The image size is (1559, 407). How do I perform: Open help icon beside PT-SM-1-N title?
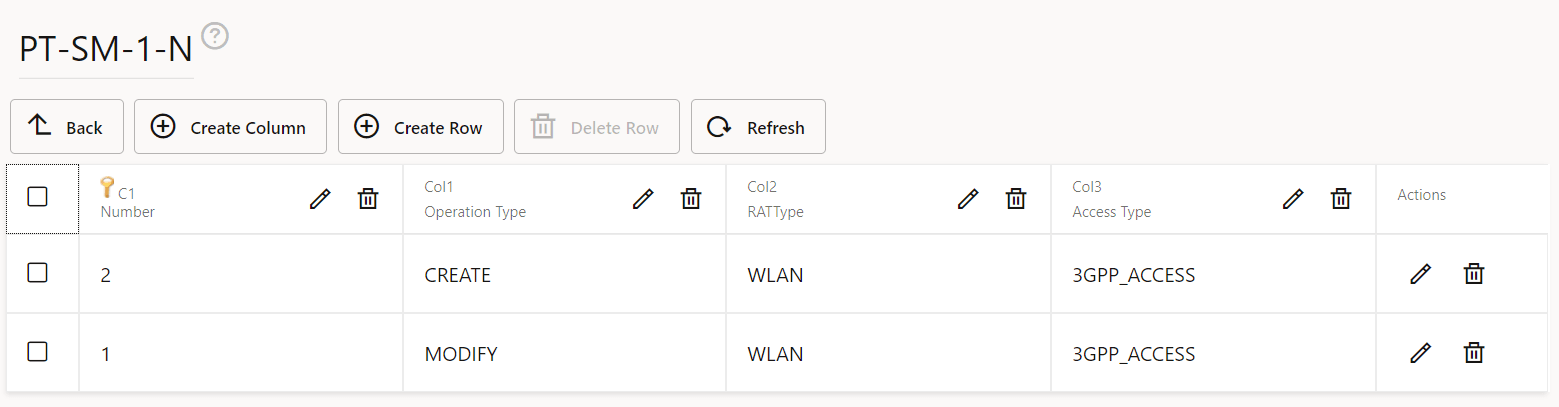tap(215, 37)
